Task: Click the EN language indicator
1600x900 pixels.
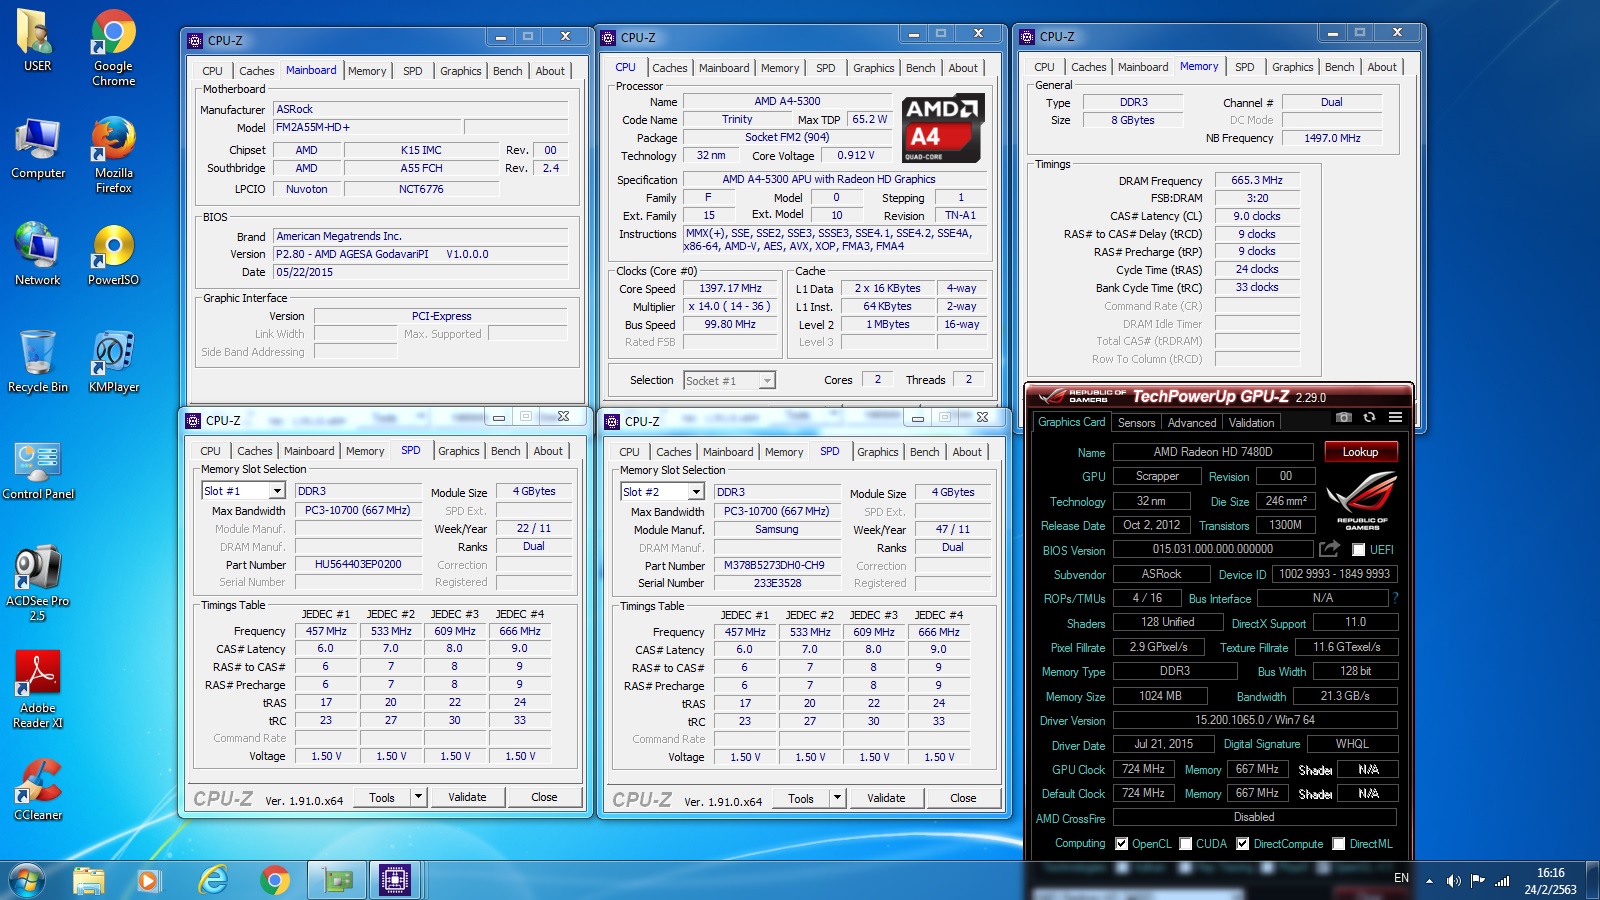Action: tap(1401, 878)
